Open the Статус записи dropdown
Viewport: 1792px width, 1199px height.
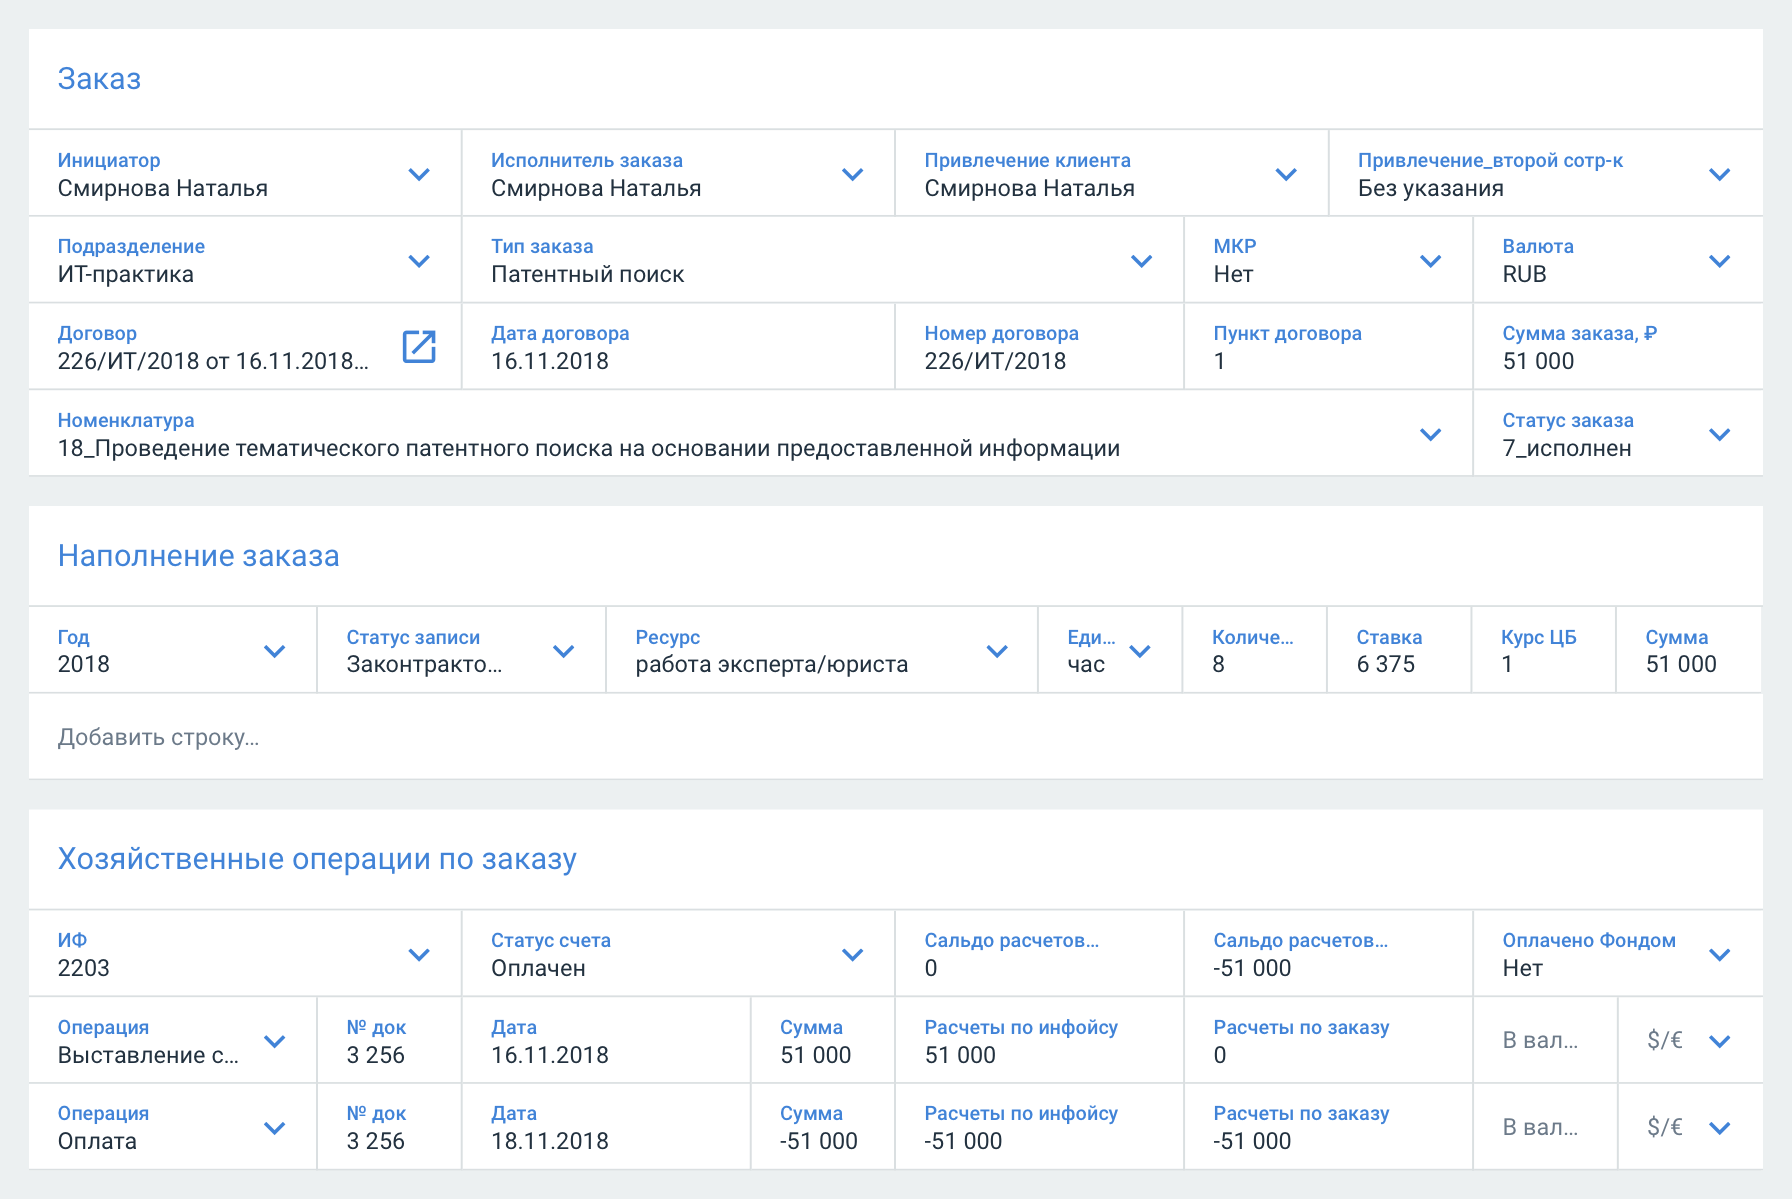[x=563, y=651]
